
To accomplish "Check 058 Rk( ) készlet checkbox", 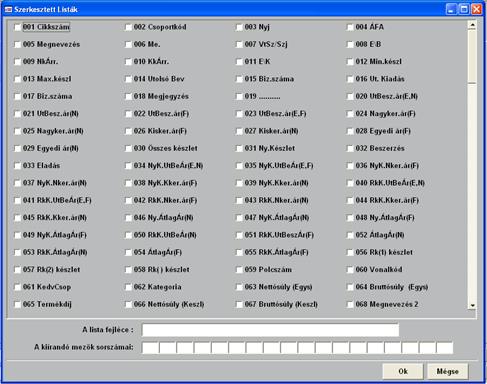I will click(128, 270).
